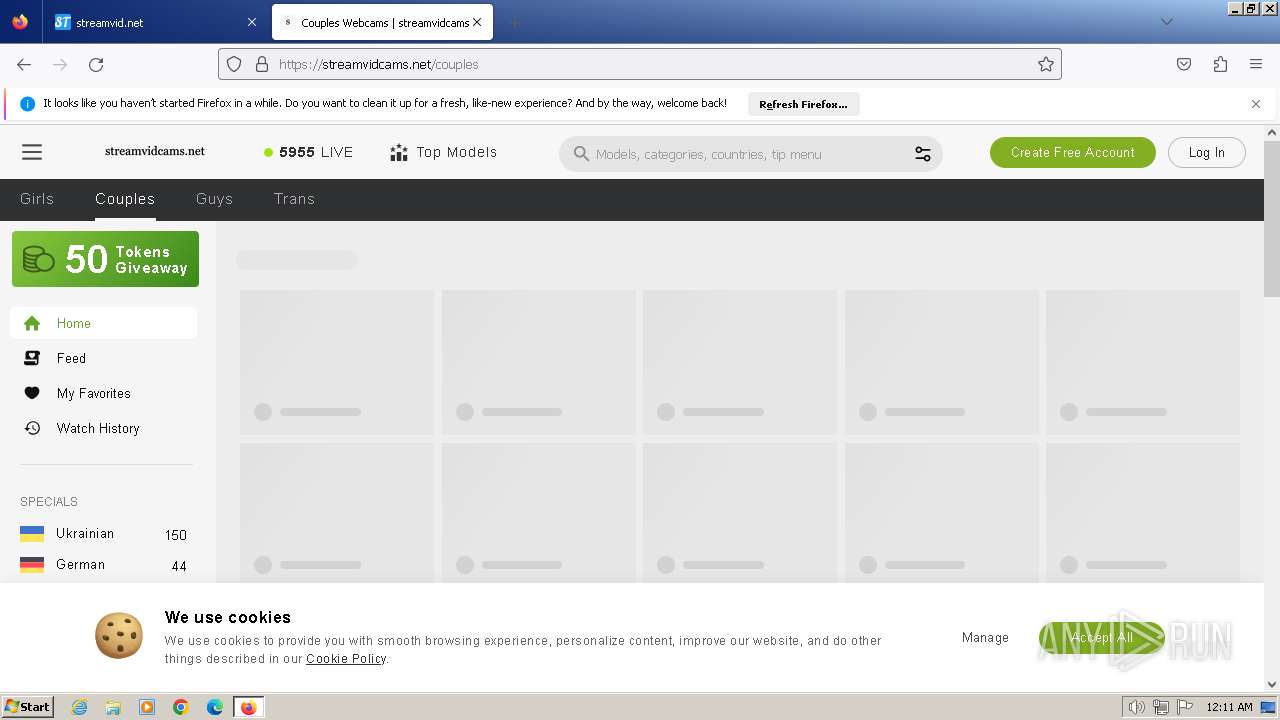Focus the models search field
Screen dimensions: 1280x720
coord(750,154)
